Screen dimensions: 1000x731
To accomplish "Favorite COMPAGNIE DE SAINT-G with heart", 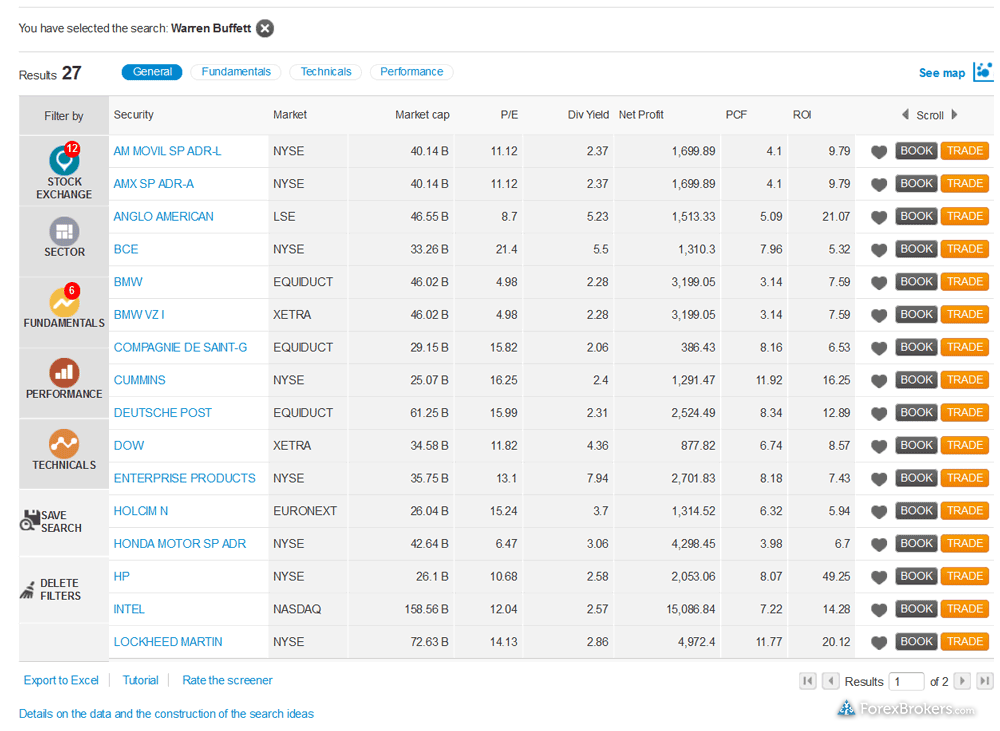I will (x=879, y=348).
